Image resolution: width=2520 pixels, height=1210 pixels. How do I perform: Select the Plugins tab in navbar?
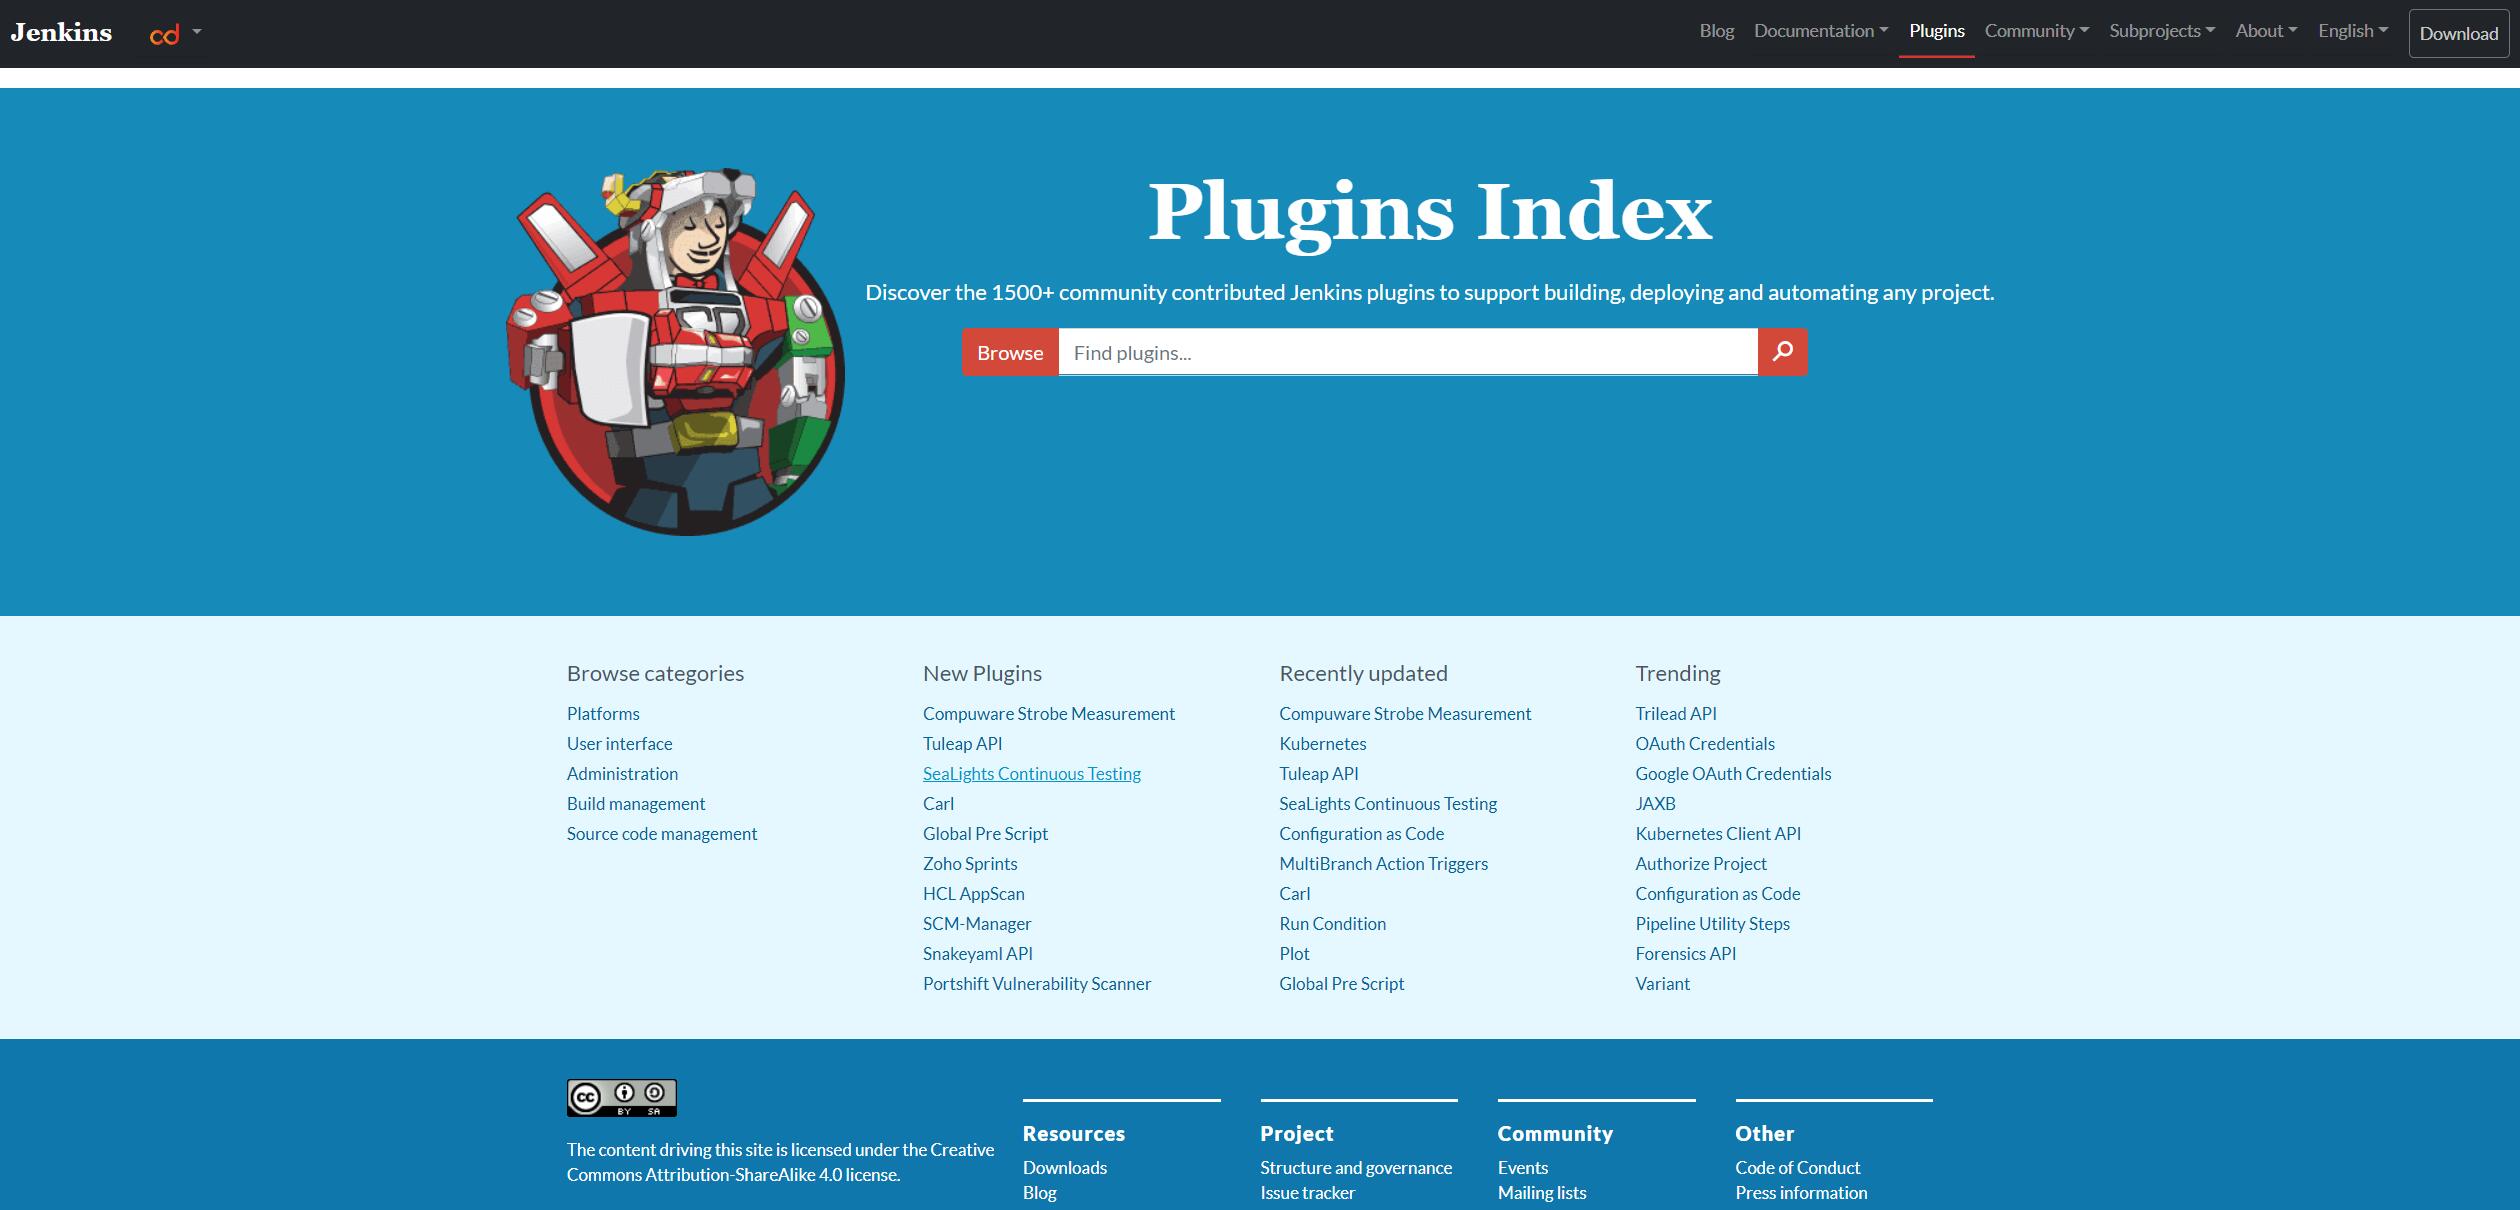pyautogui.click(x=1936, y=31)
